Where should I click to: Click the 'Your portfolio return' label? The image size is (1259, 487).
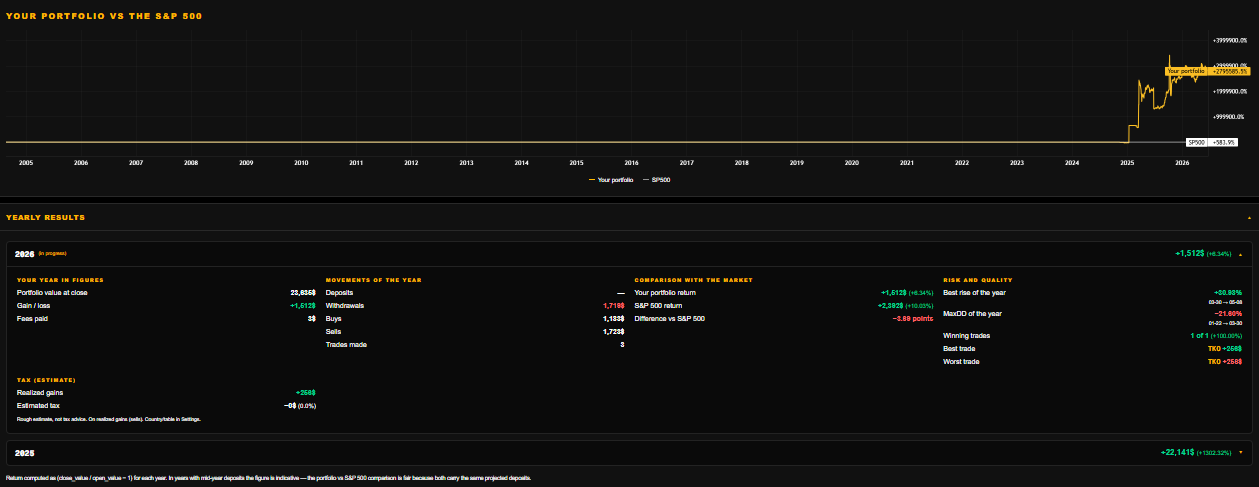[x=665, y=293]
